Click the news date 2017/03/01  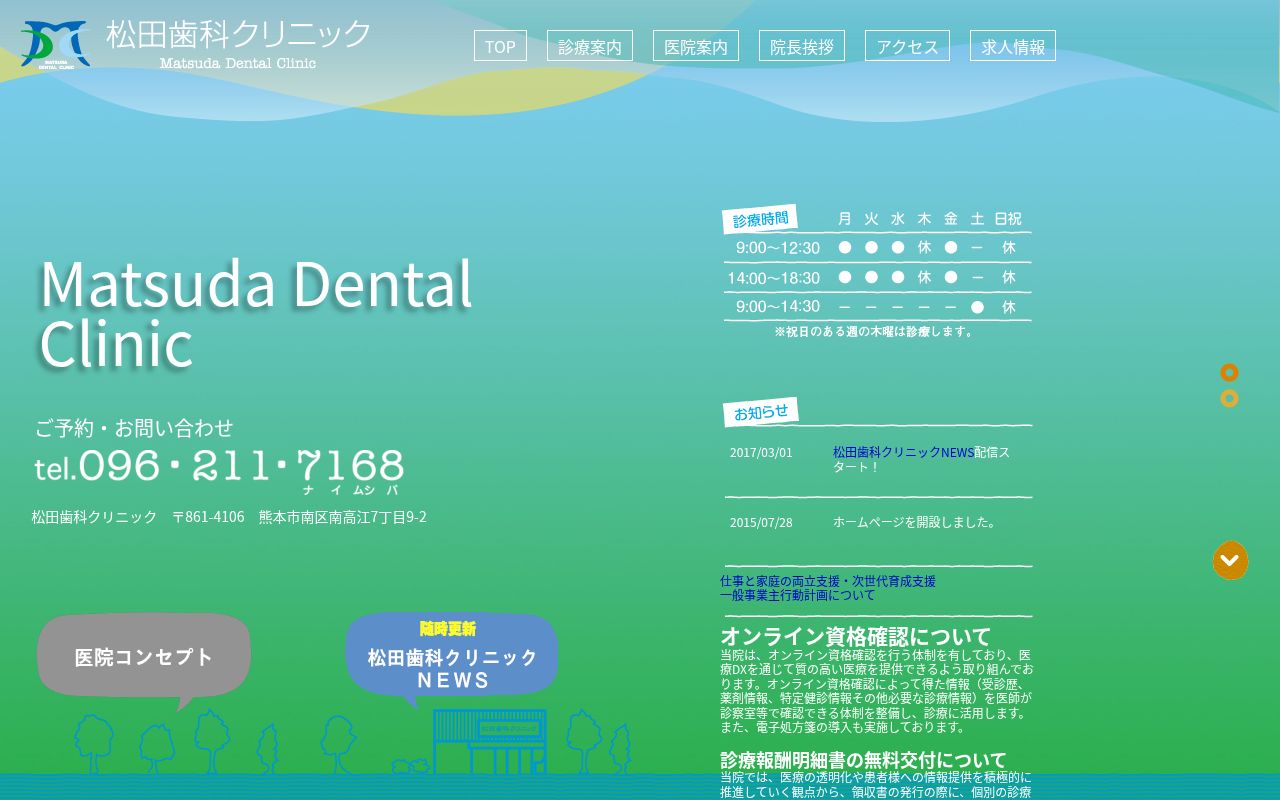pyautogui.click(x=761, y=453)
